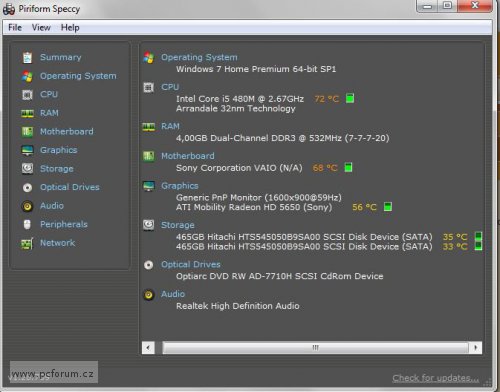Click the Optical Drives disc icon in sidebar
The image size is (500, 392).
click(x=27, y=188)
